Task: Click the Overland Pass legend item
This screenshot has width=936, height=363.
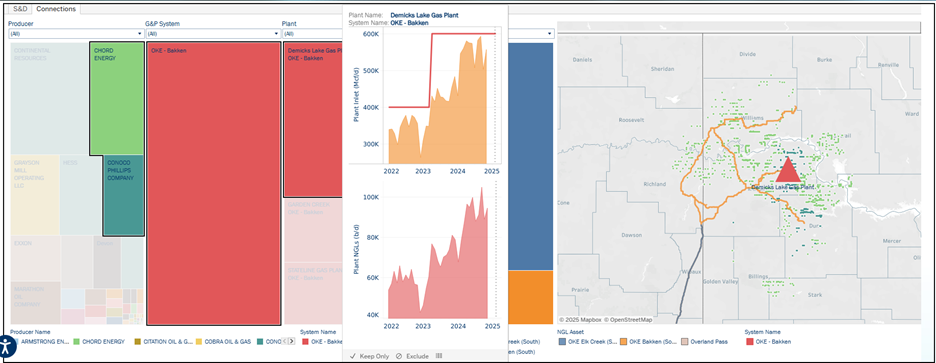Action: (x=705, y=342)
